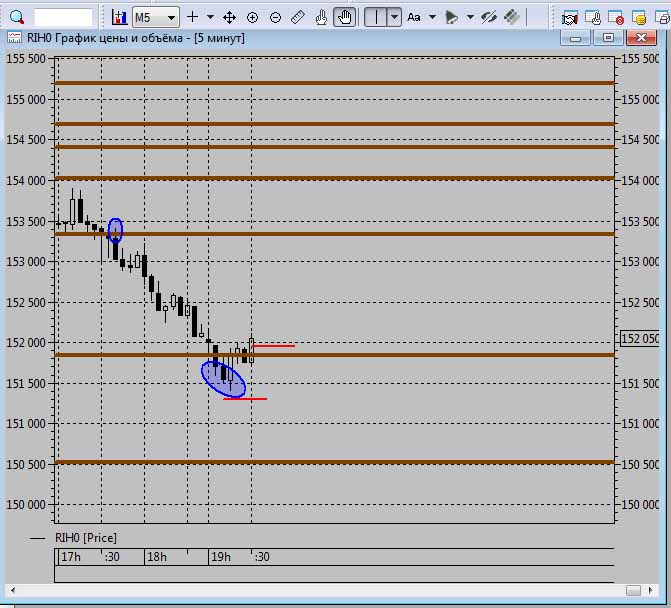
Task: Expand the crosshair tool dropdown arrow
Action: (210, 18)
